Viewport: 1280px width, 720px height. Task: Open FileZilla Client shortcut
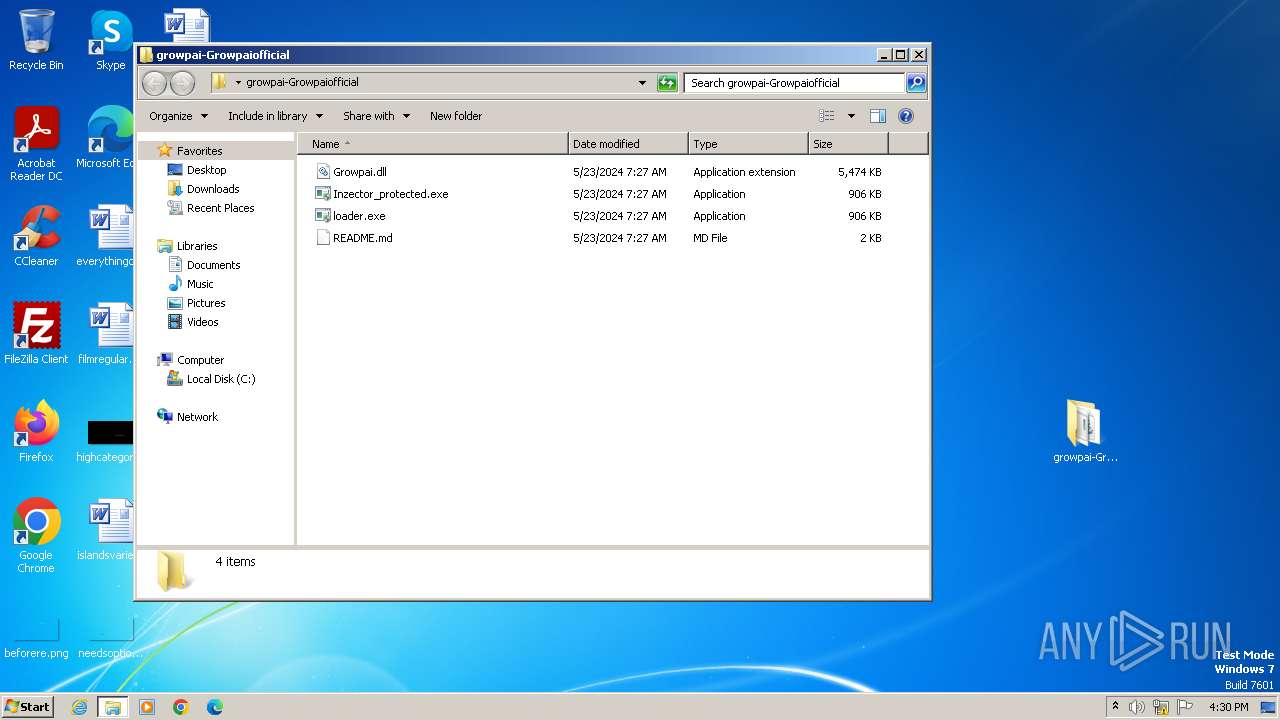(36, 333)
